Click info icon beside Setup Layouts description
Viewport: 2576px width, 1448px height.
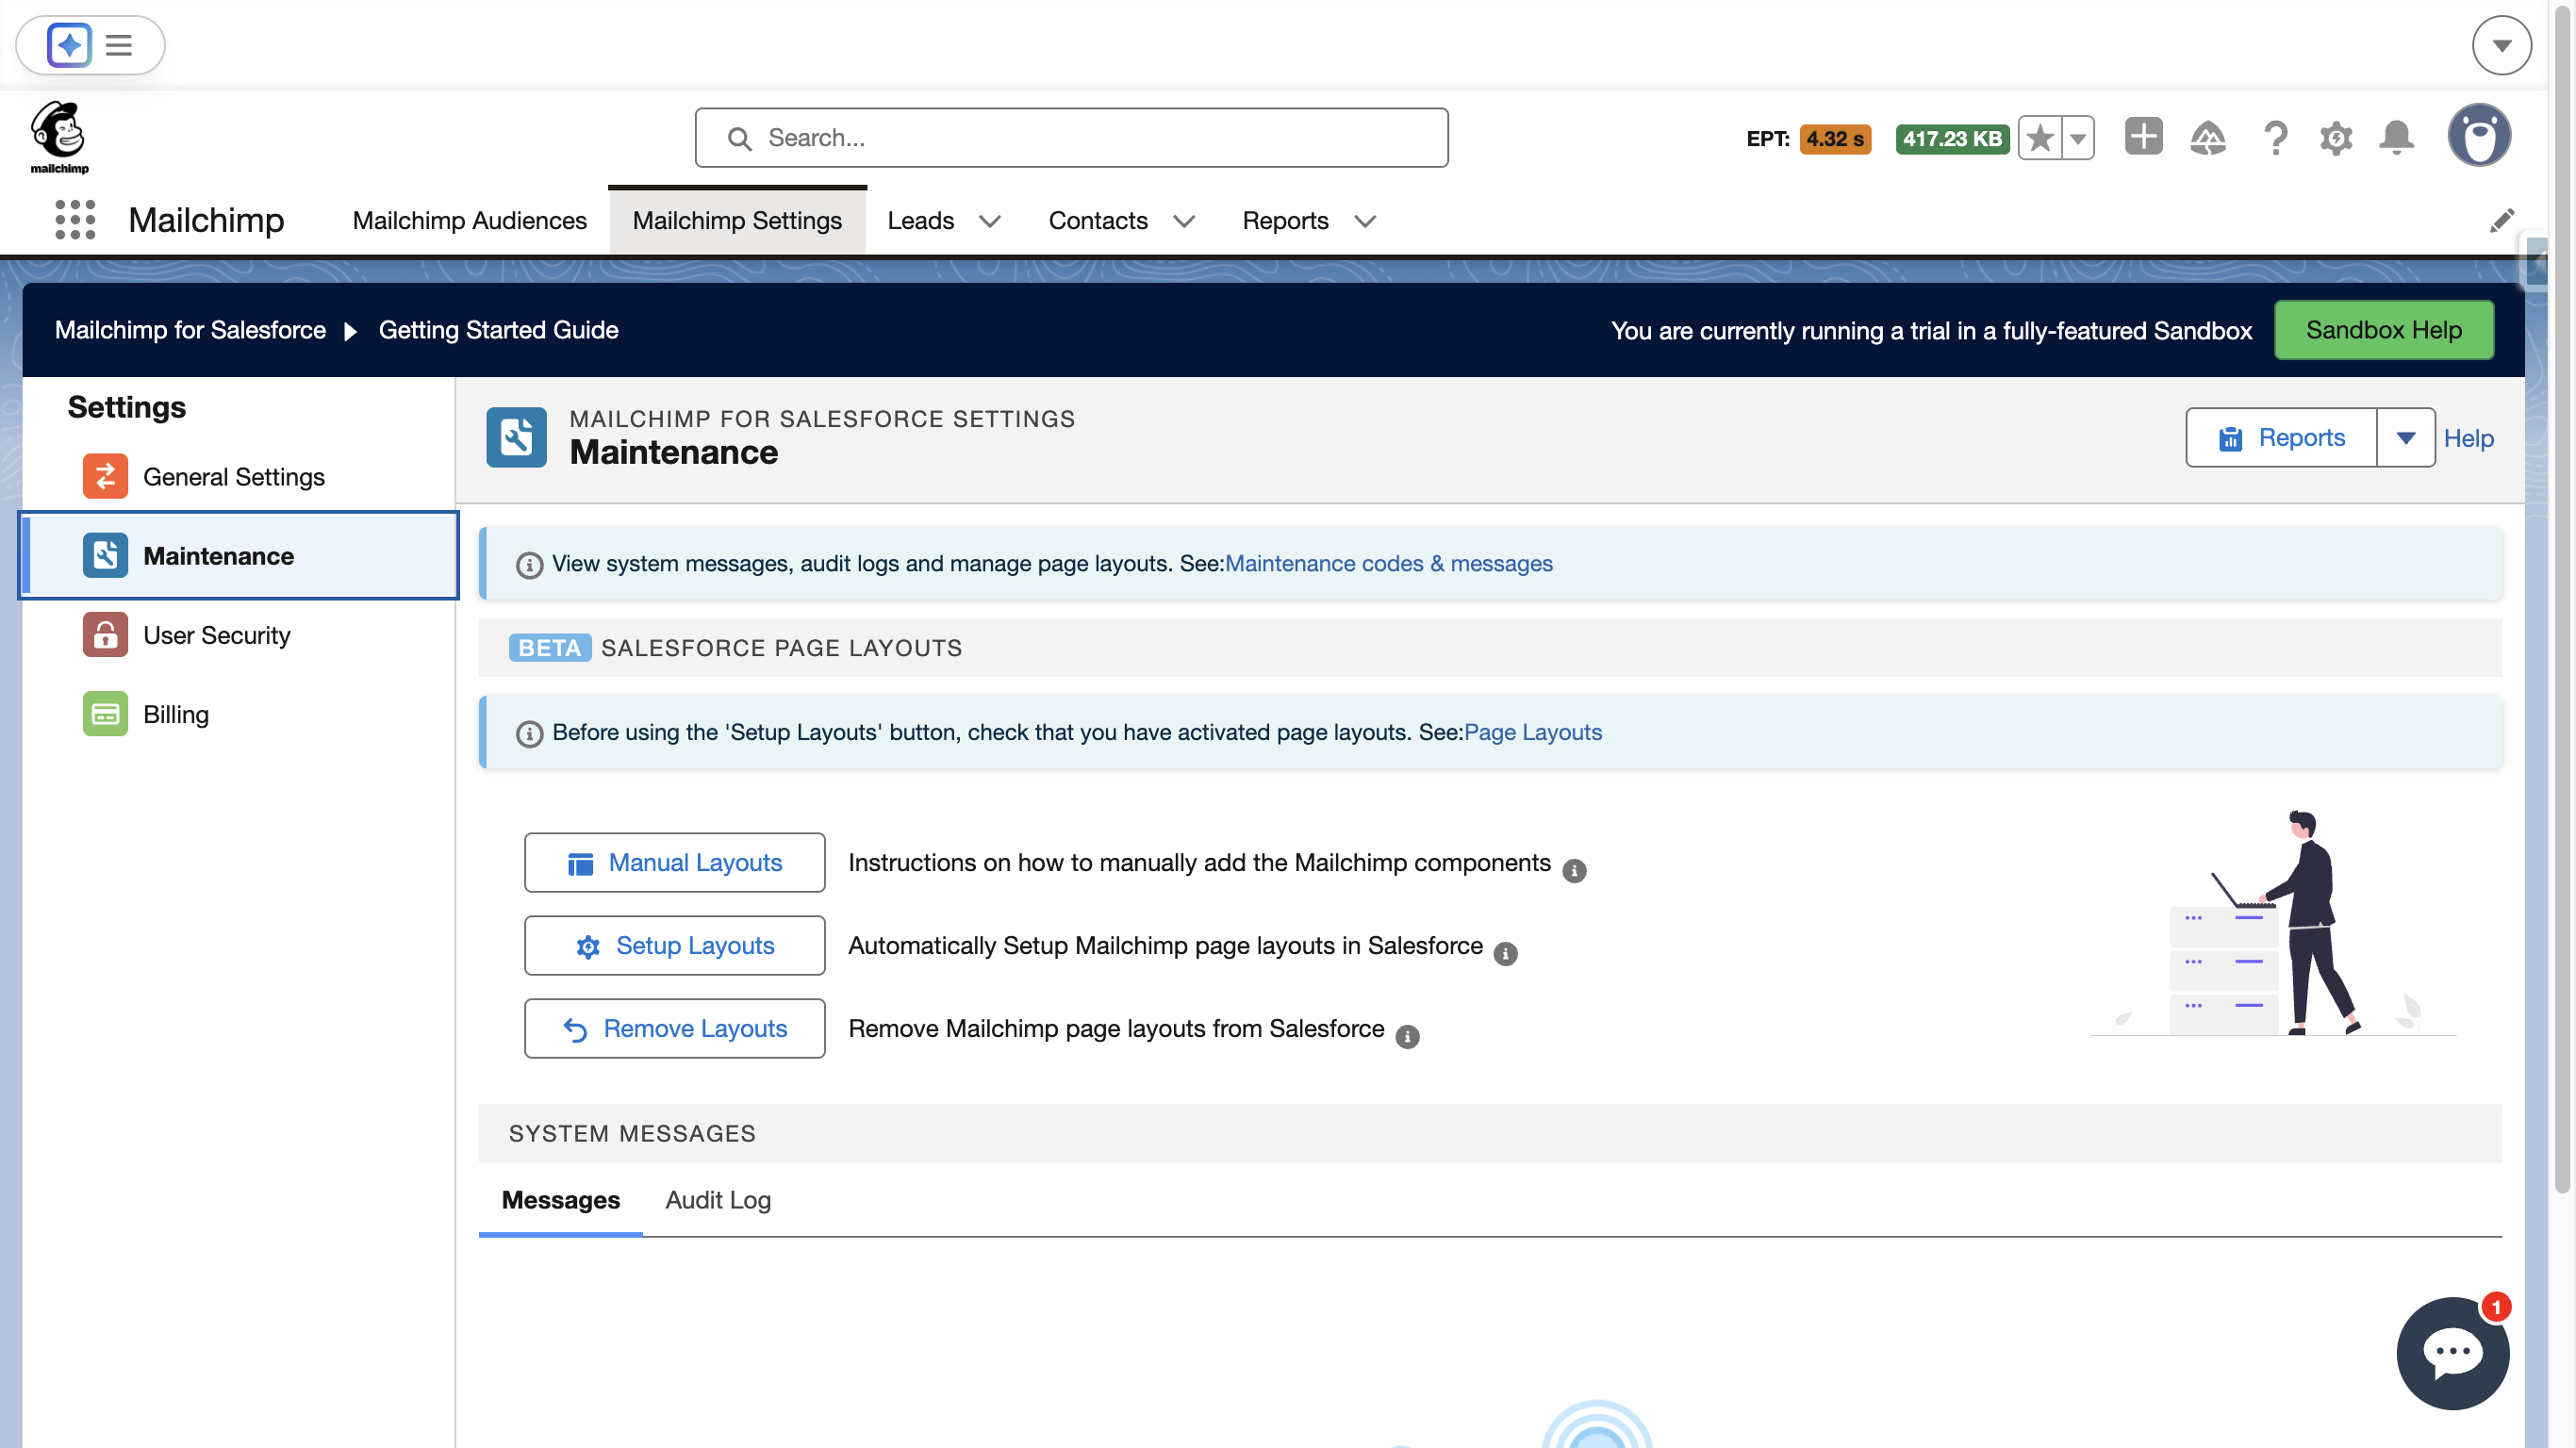click(1505, 954)
